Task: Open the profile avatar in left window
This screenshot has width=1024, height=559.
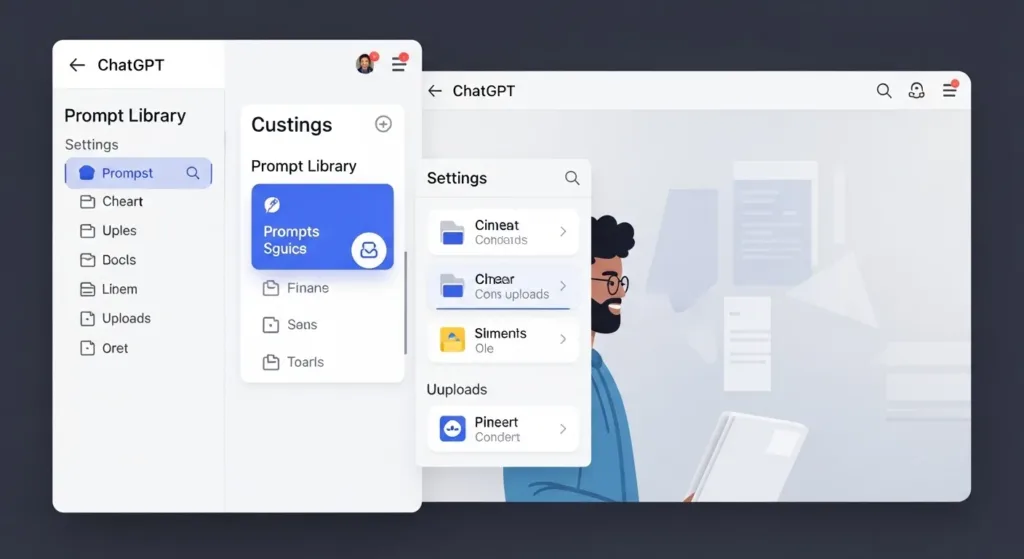Action: (x=365, y=64)
